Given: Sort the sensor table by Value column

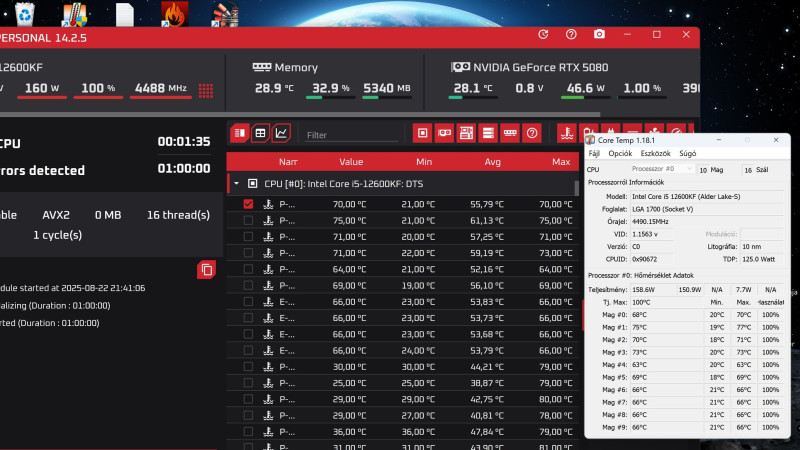Looking at the screenshot, I should [x=351, y=162].
